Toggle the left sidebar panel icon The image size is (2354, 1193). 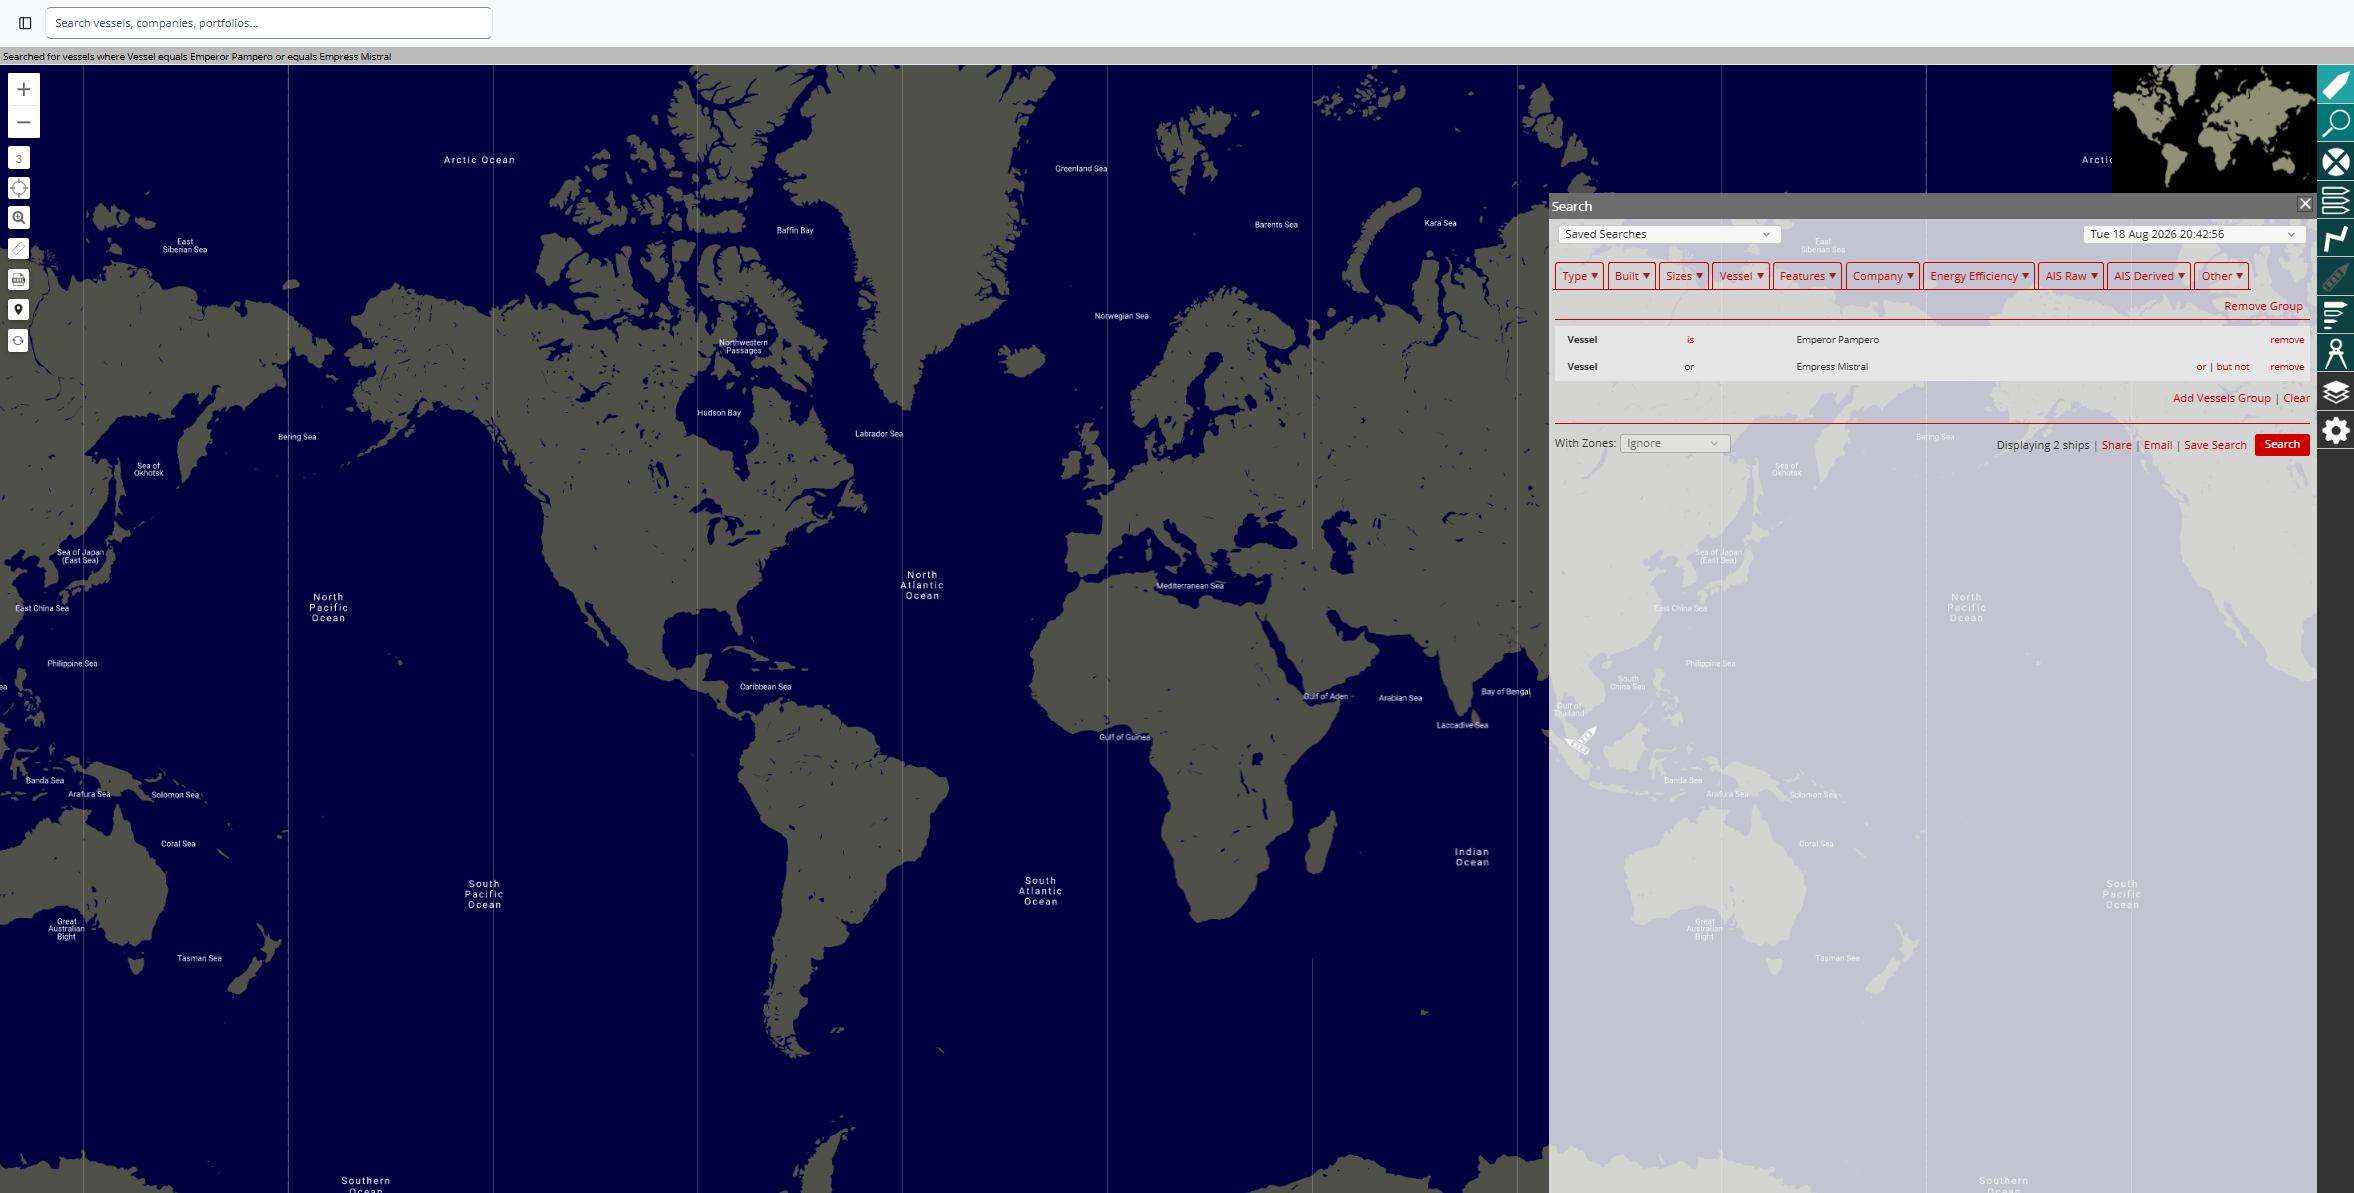click(x=26, y=23)
